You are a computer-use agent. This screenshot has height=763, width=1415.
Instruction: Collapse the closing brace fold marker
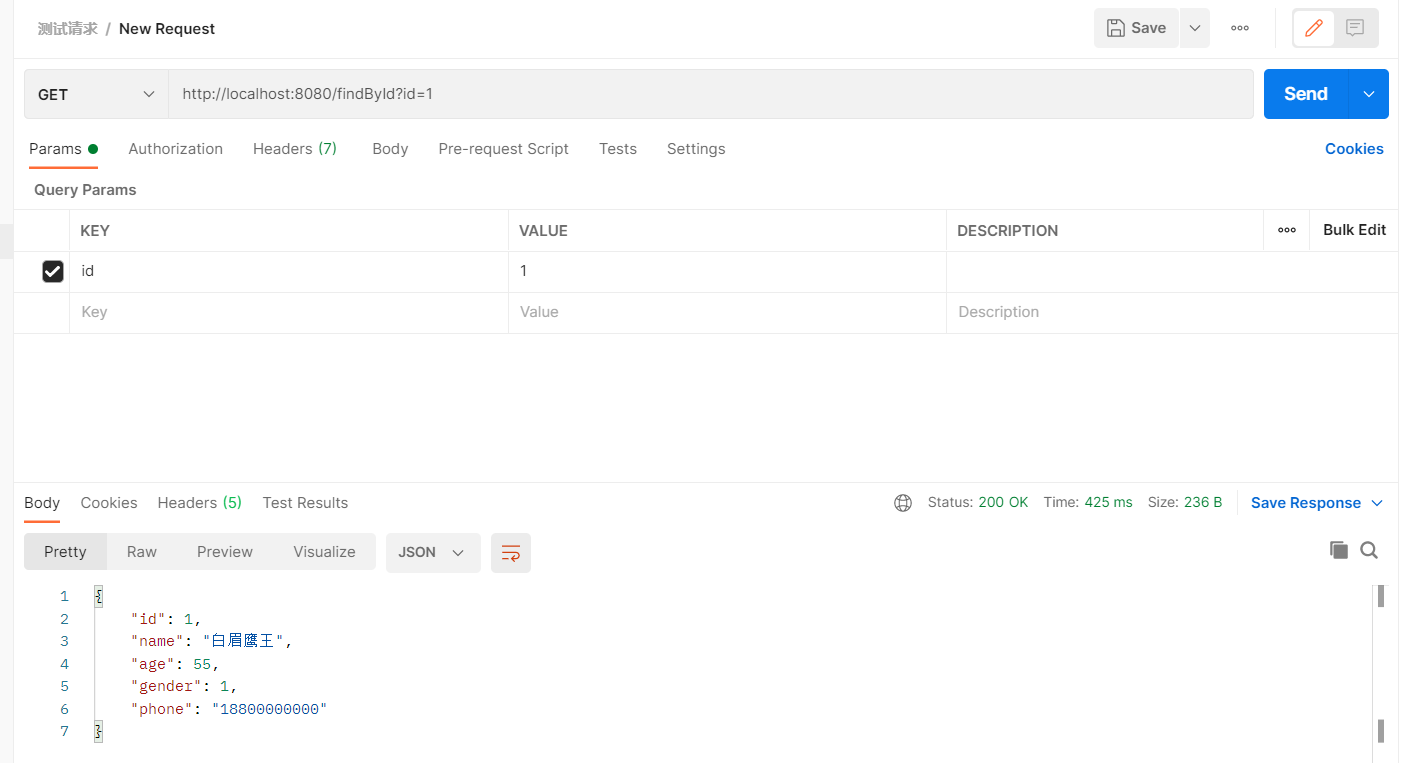click(97, 730)
